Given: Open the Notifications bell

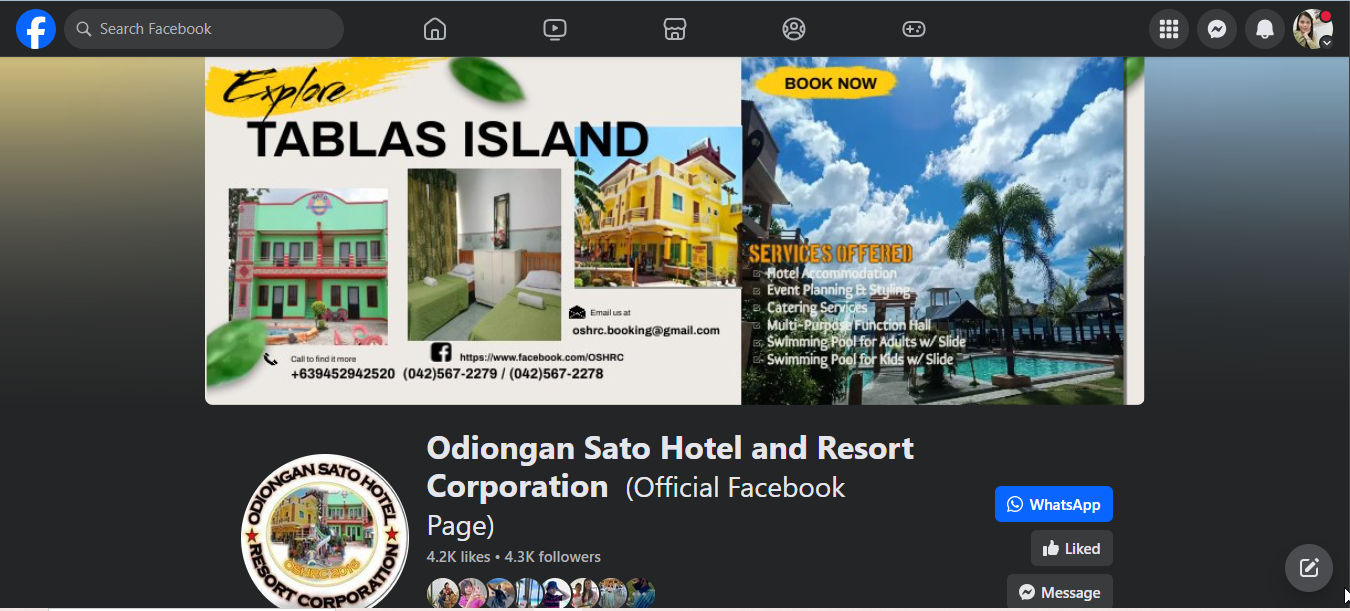Looking at the screenshot, I should pos(1265,29).
